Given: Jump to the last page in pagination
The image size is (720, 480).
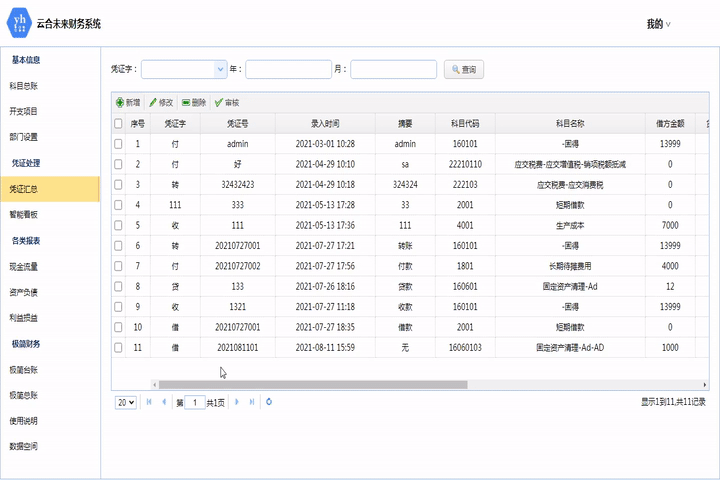Looking at the screenshot, I should point(251,402).
